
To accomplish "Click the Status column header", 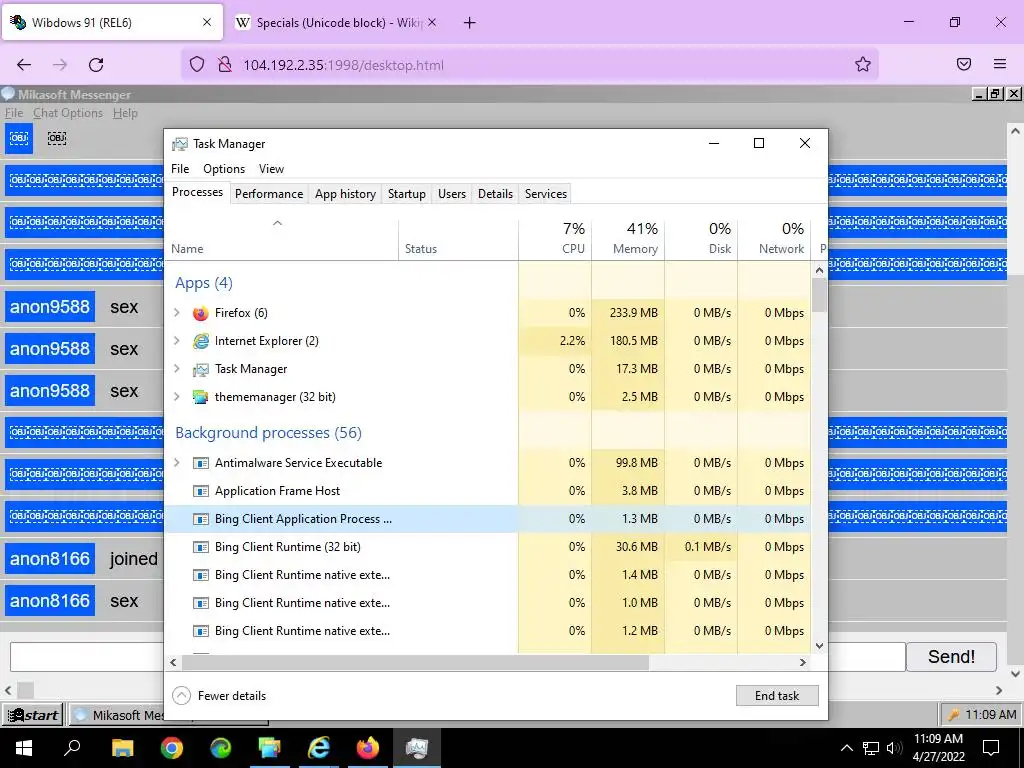I will tap(458, 239).
